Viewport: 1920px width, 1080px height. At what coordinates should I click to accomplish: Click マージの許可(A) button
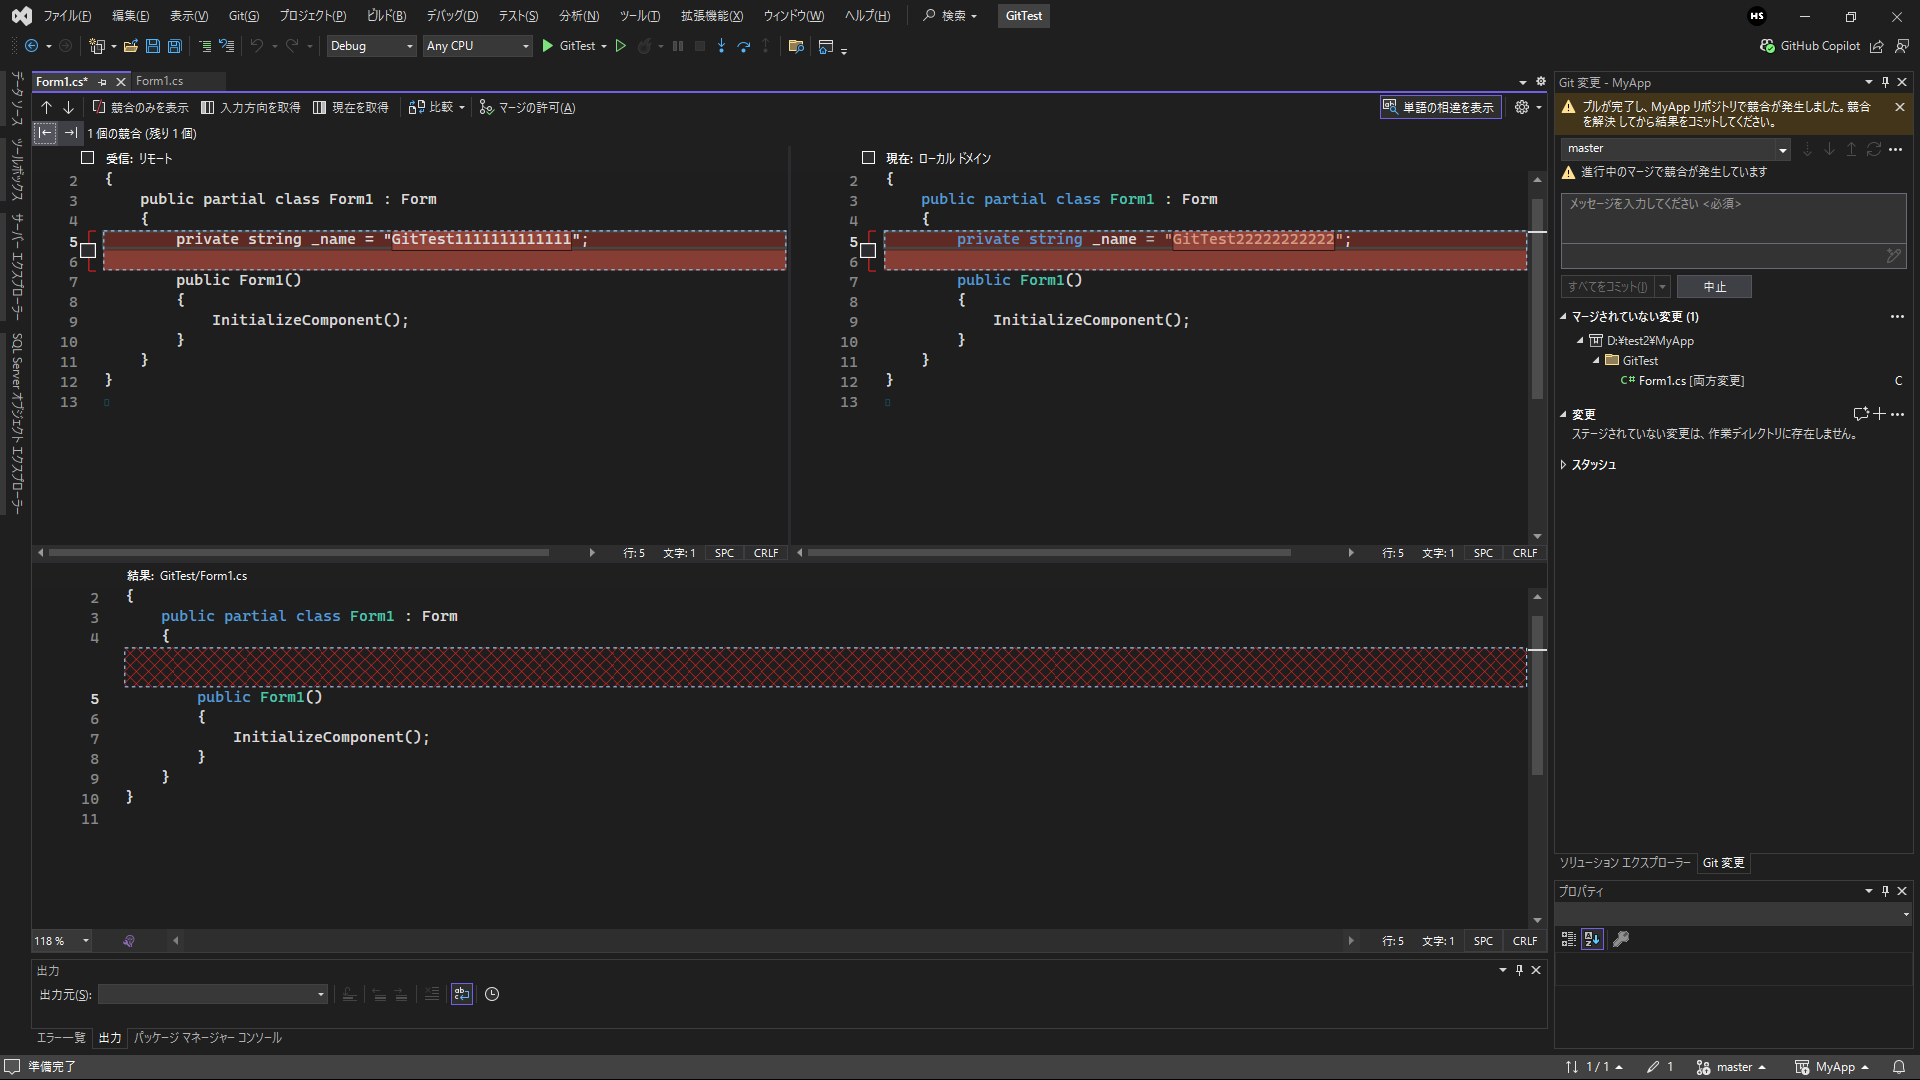(x=527, y=107)
